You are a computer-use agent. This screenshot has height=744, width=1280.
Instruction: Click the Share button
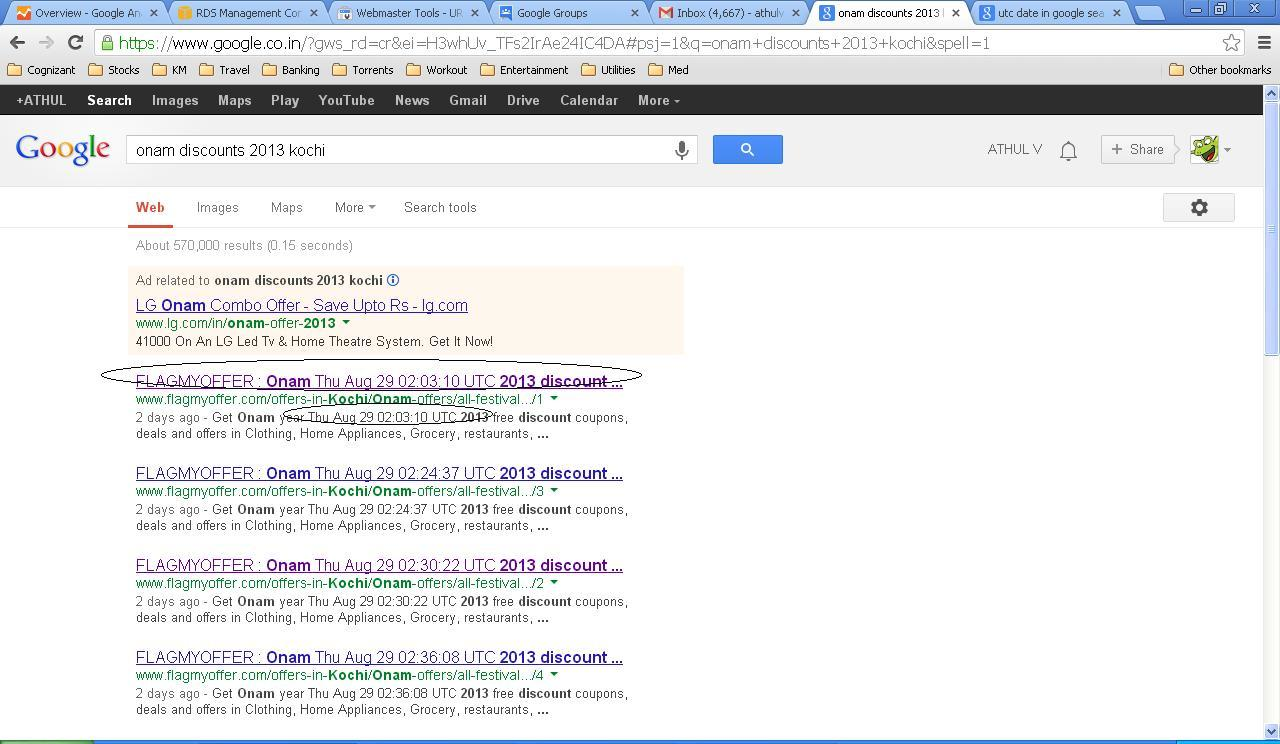click(1137, 149)
